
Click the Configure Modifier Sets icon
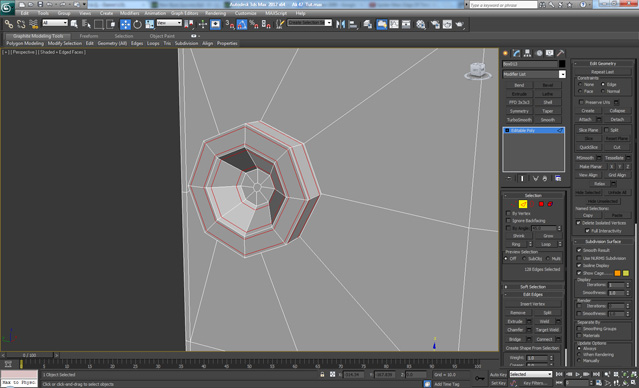coord(558,179)
